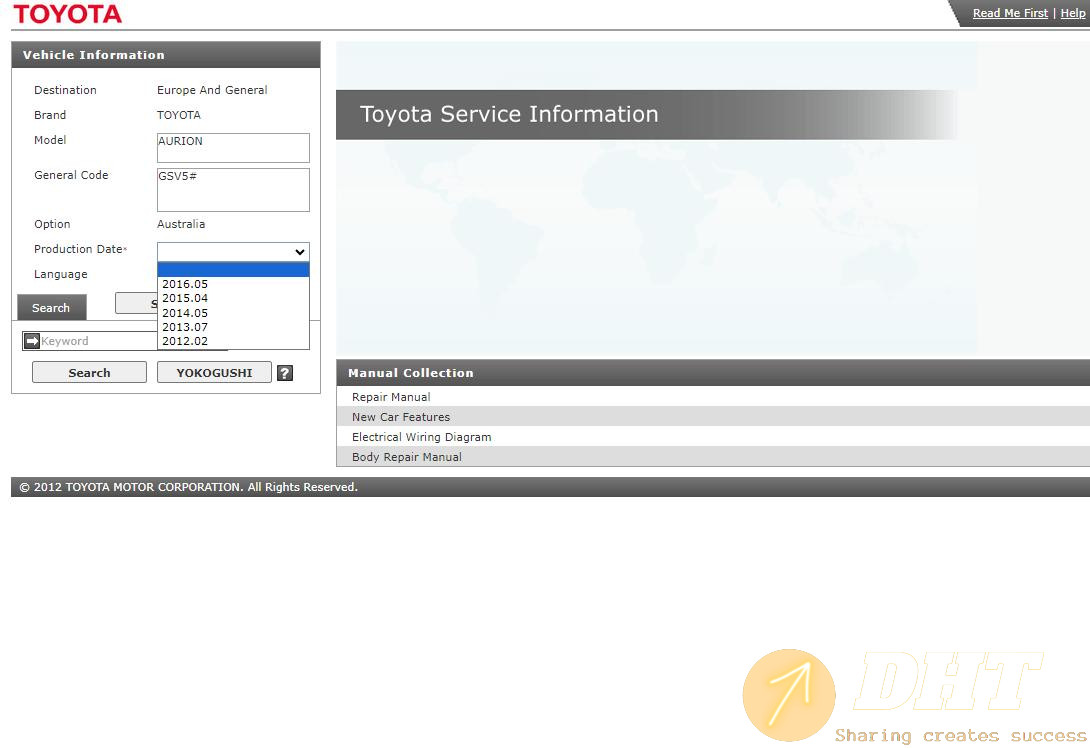Click the General Code label
The image size is (1090, 748).
71,175
